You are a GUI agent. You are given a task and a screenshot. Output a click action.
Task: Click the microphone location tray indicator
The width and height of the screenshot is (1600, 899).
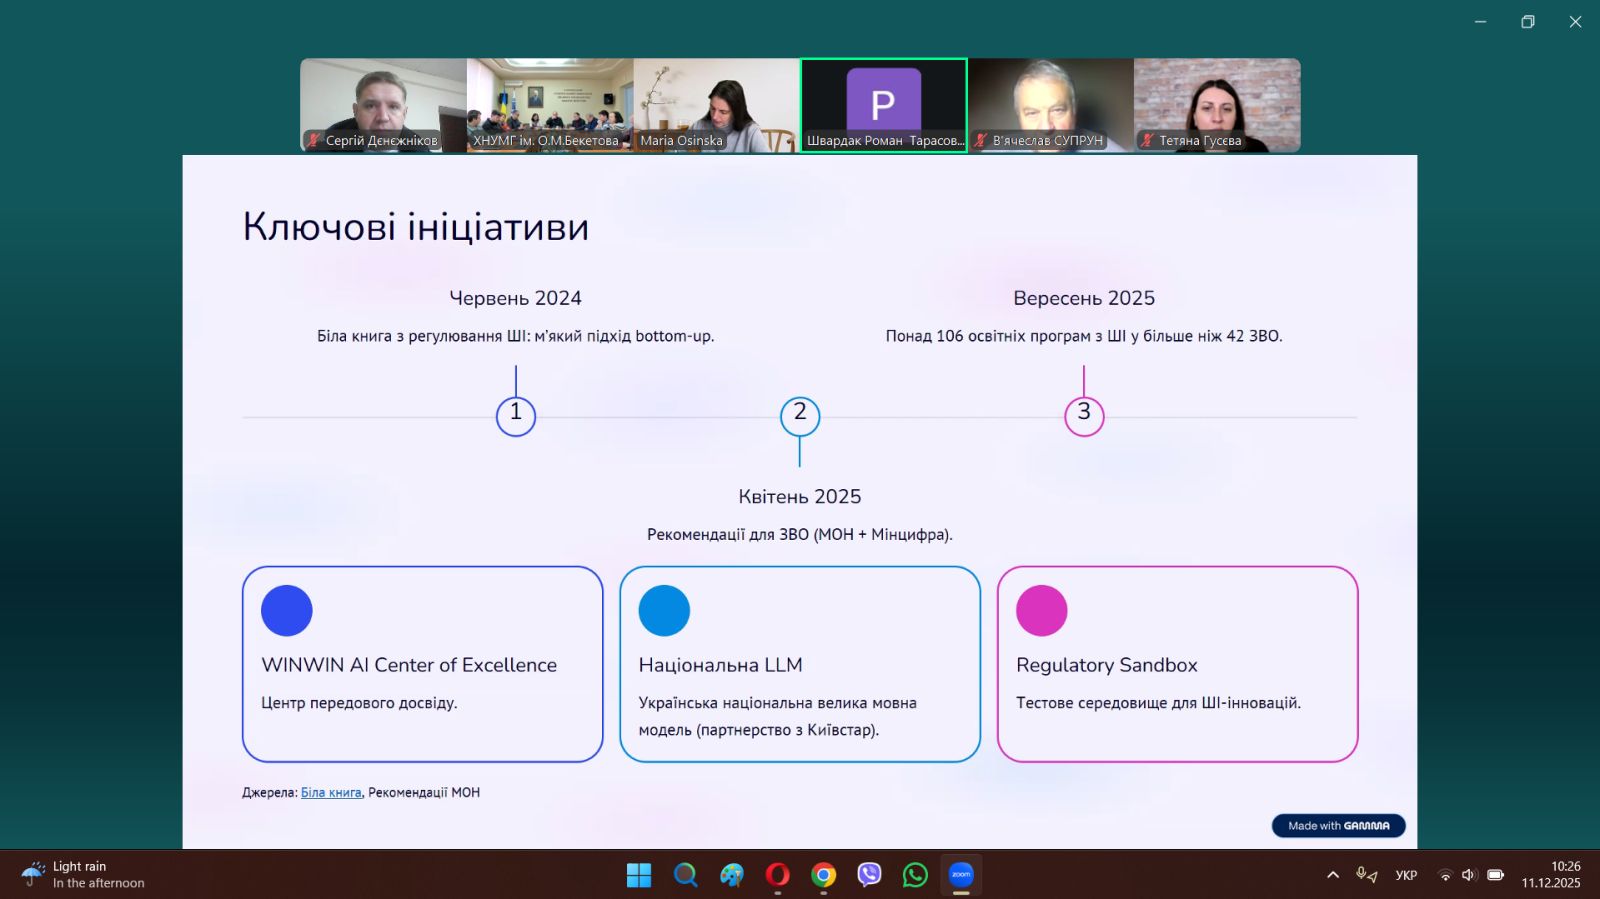[1366, 875]
